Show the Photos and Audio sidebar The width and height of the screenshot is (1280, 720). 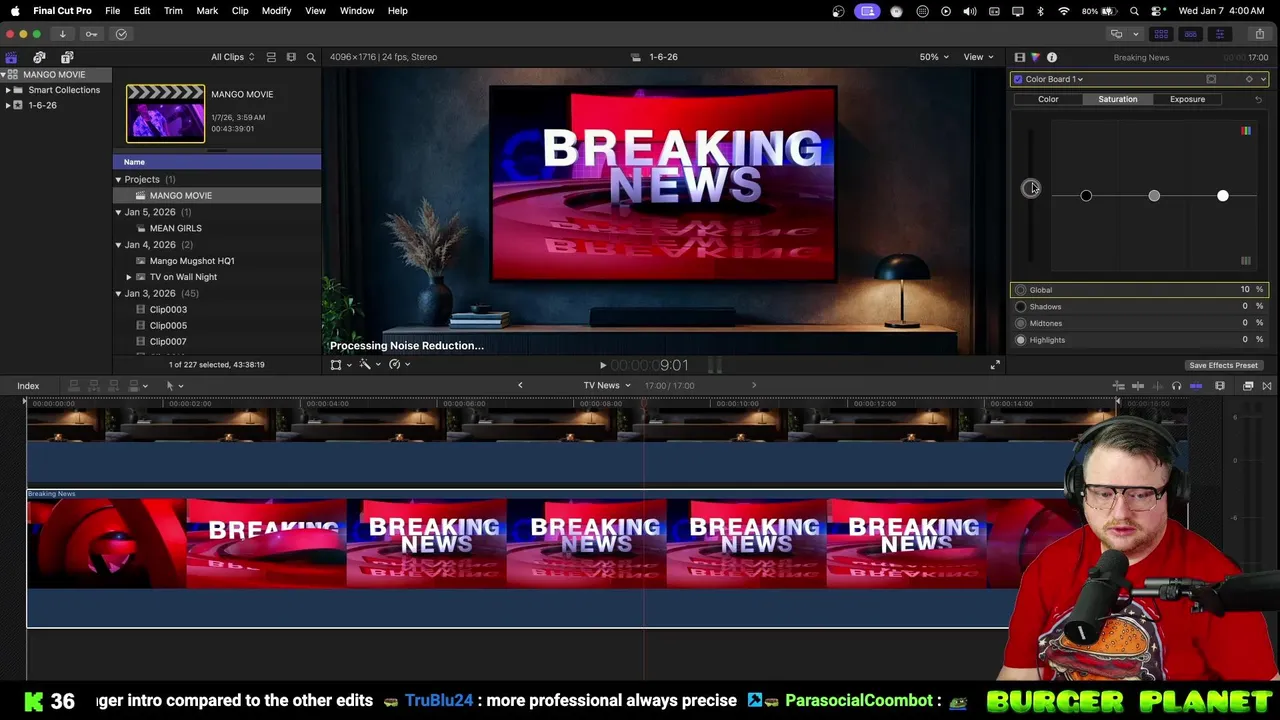[x=39, y=57]
